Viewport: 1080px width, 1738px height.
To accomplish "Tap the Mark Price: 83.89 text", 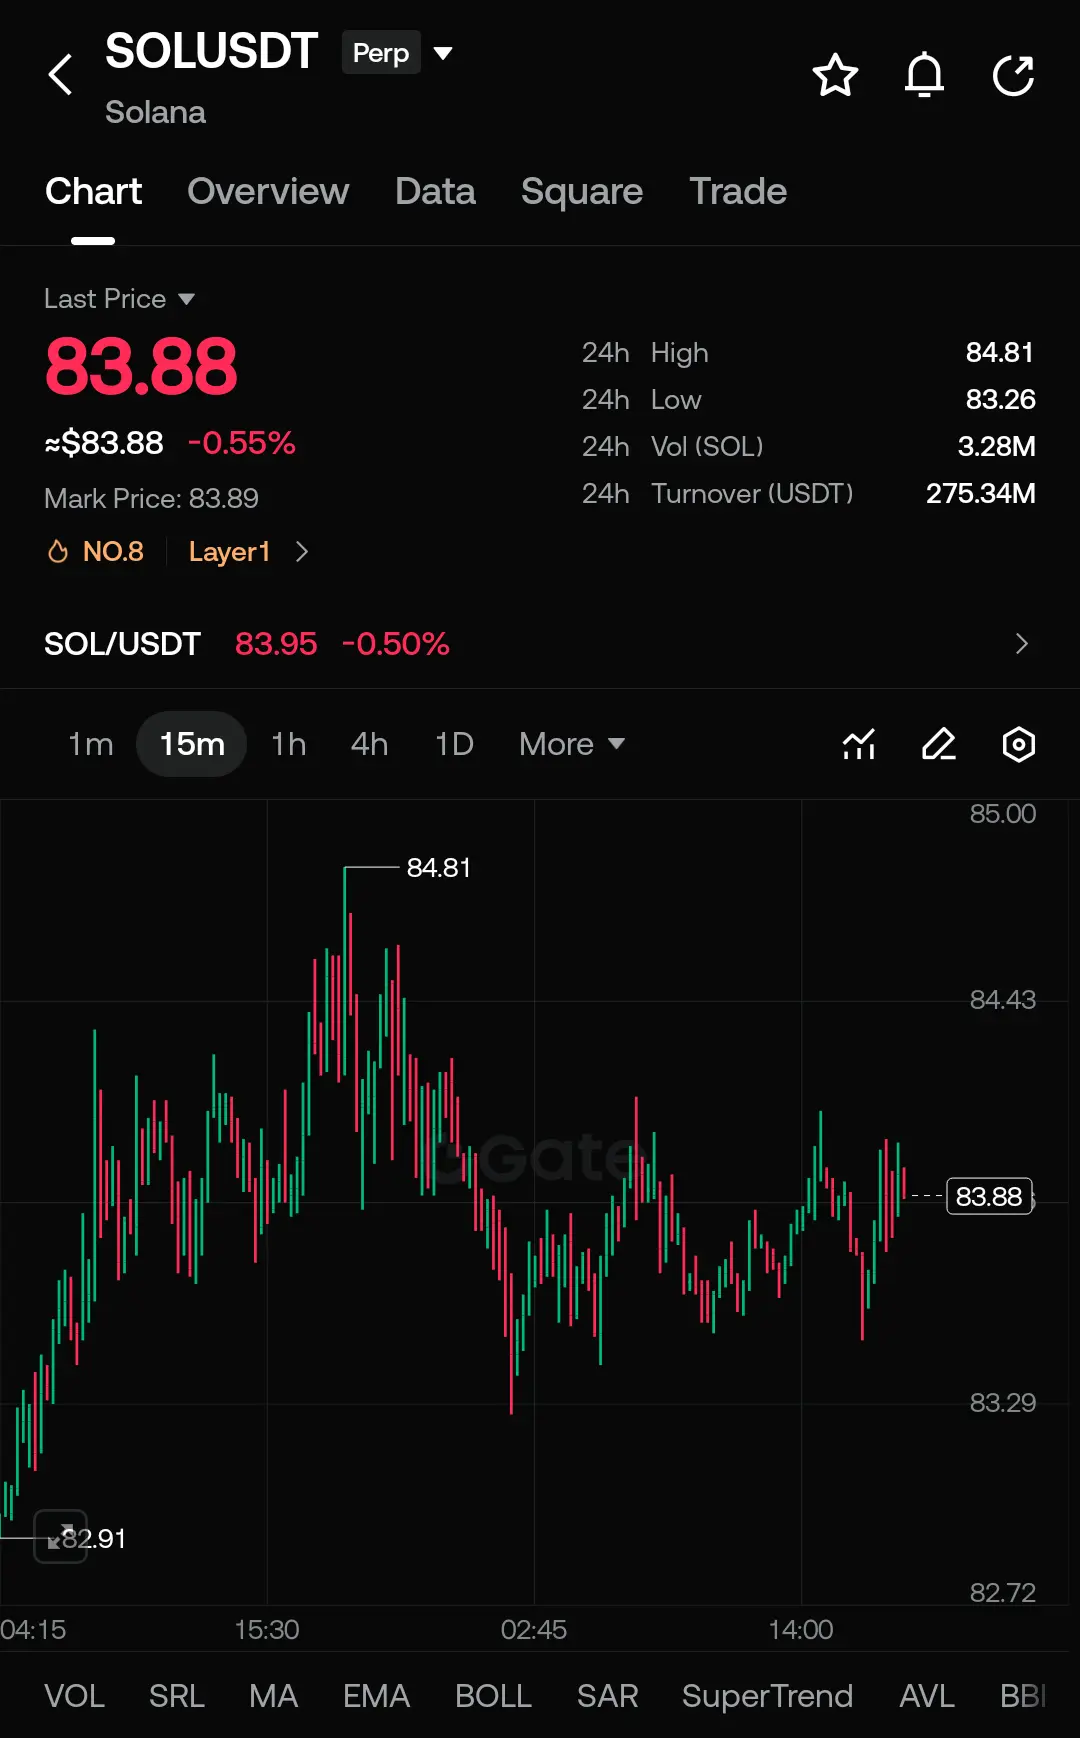I will [151, 498].
